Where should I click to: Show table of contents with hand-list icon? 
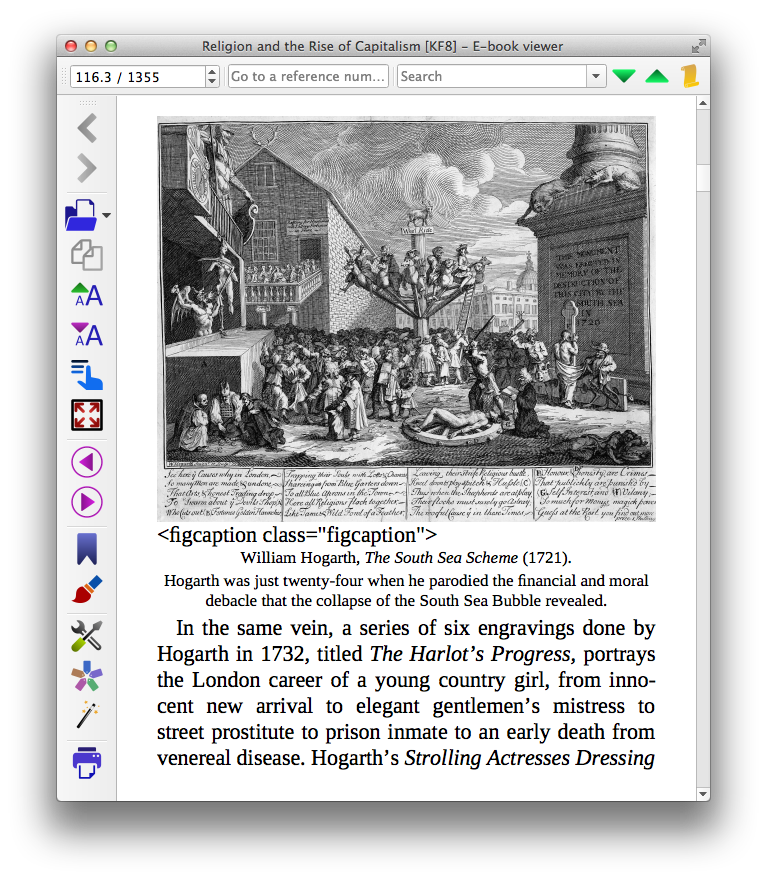coord(87,374)
